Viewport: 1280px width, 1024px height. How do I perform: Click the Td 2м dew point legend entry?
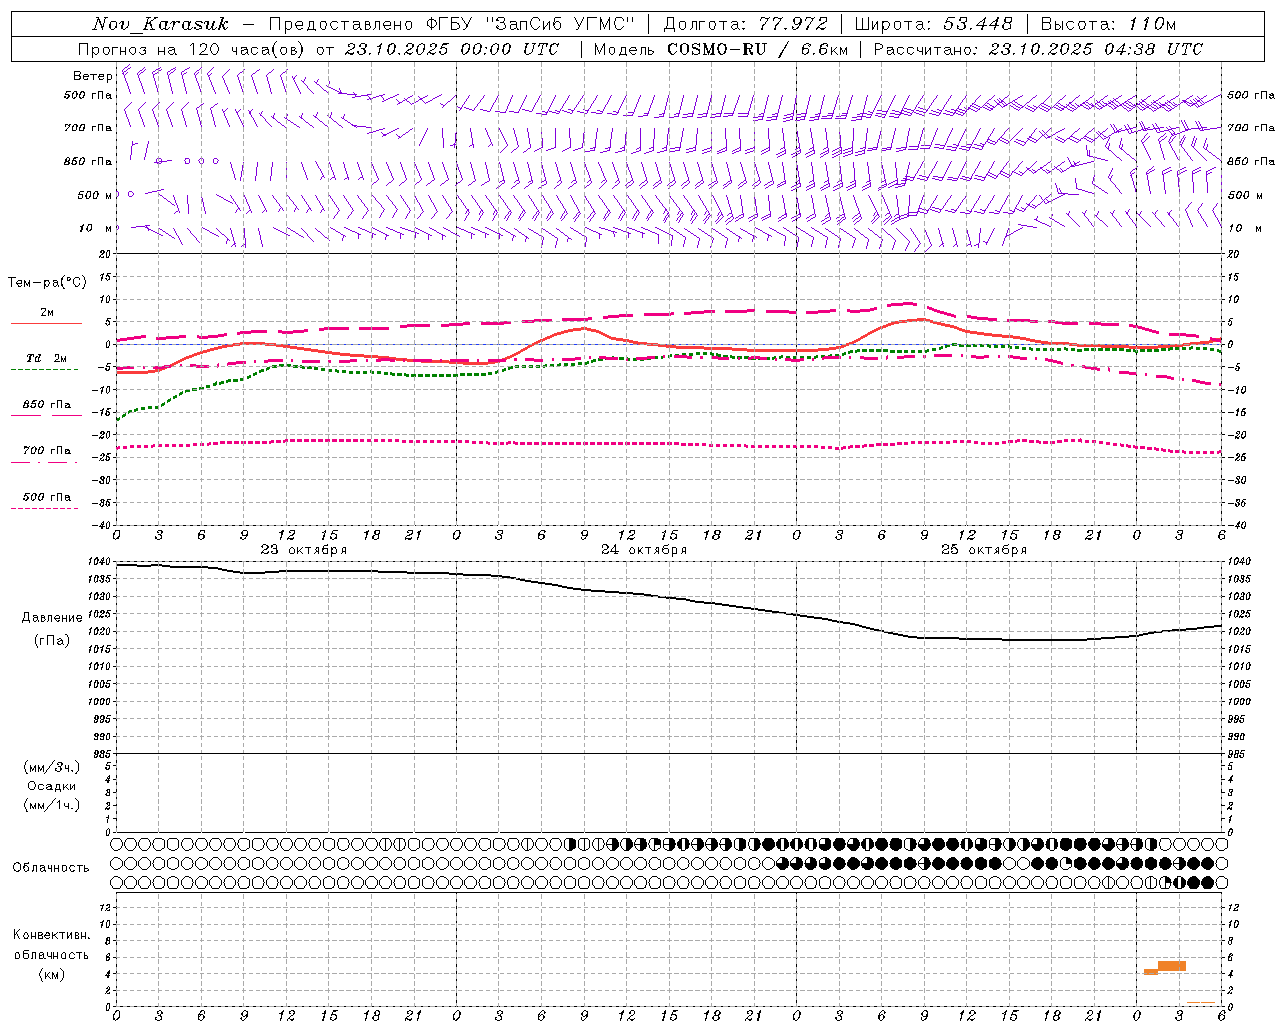[47, 358]
